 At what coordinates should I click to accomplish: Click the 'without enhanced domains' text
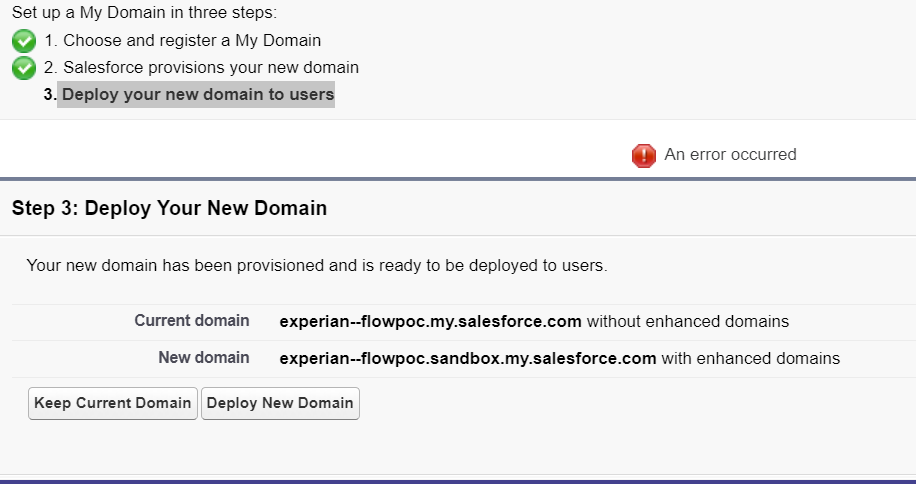[x=688, y=322]
